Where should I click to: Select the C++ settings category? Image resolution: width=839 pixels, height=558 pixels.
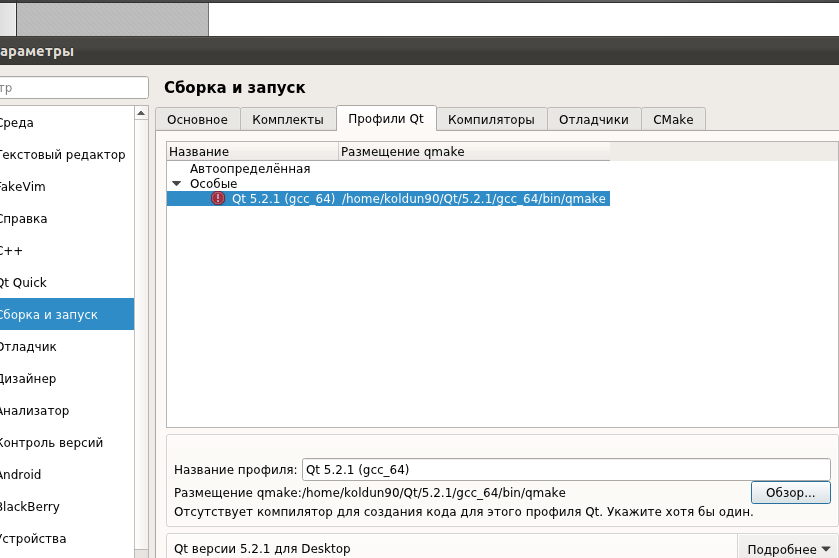pyautogui.click(x=66, y=250)
